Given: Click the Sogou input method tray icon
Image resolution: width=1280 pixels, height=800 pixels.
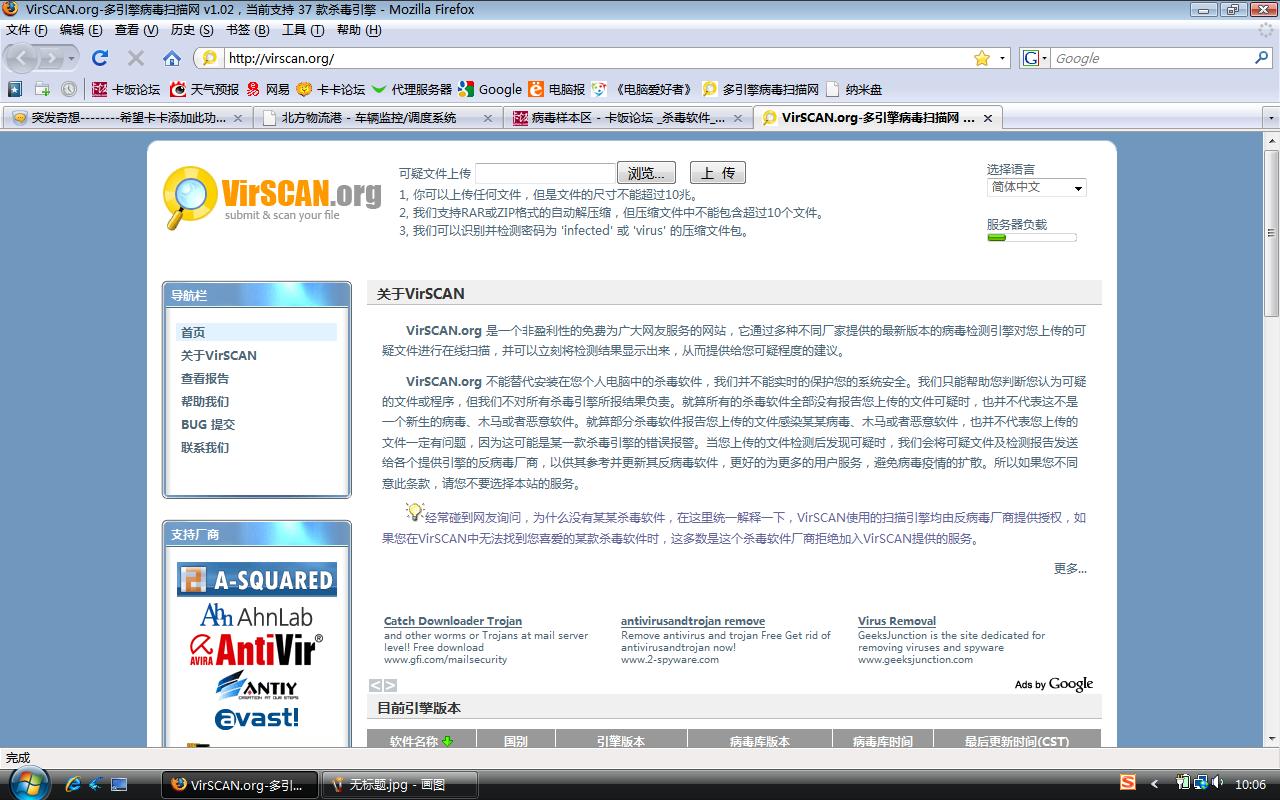Looking at the screenshot, I should [x=1128, y=783].
